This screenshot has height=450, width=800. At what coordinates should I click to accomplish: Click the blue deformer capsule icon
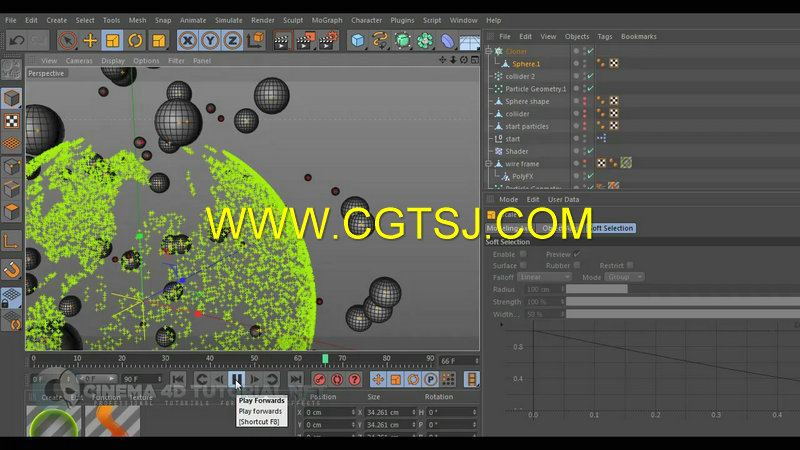[x=447, y=40]
